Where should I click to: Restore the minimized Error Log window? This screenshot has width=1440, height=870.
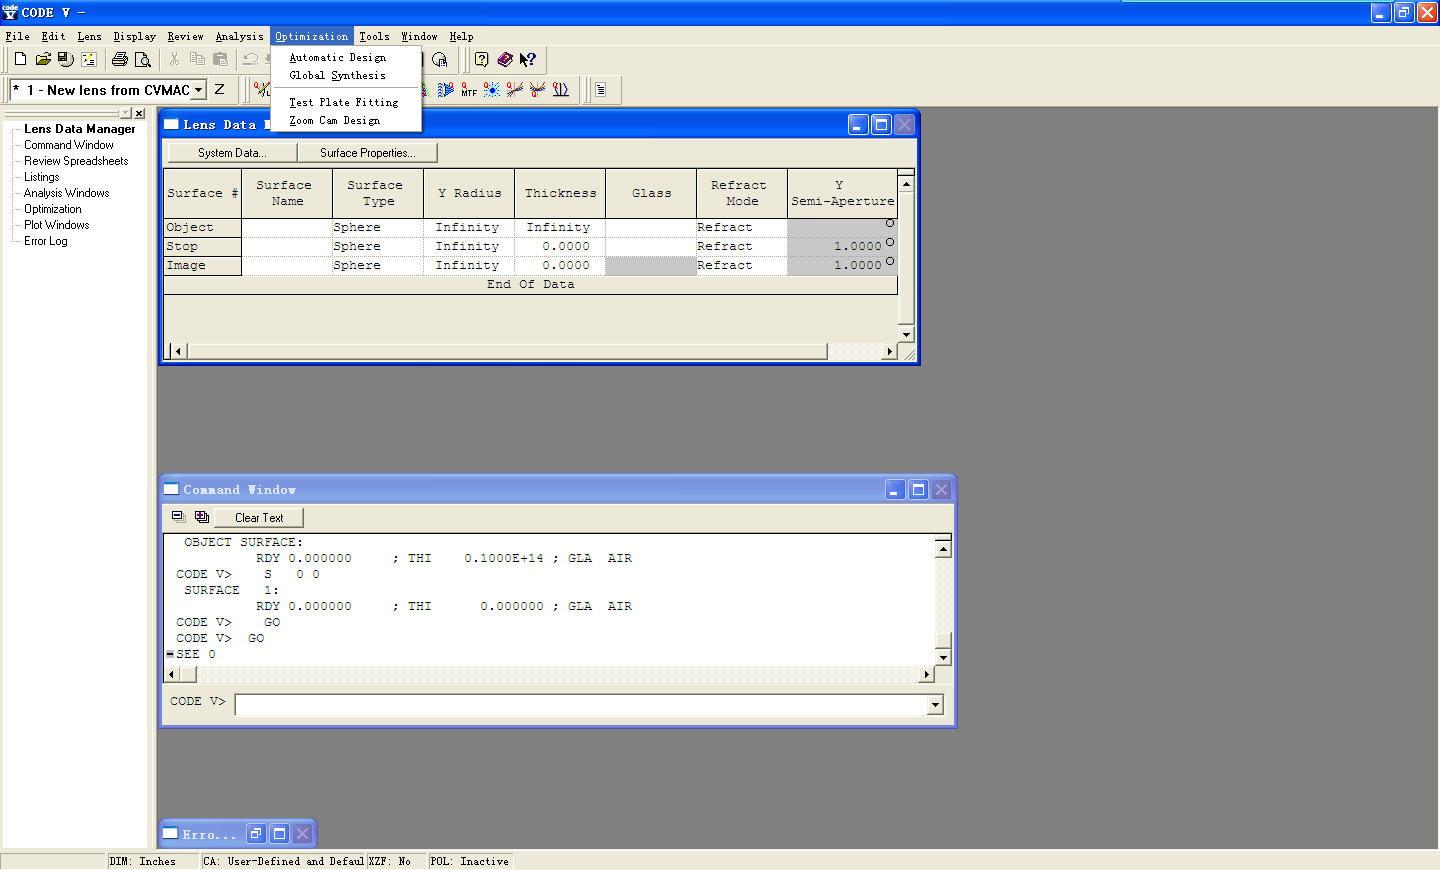[x=256, y=833]
